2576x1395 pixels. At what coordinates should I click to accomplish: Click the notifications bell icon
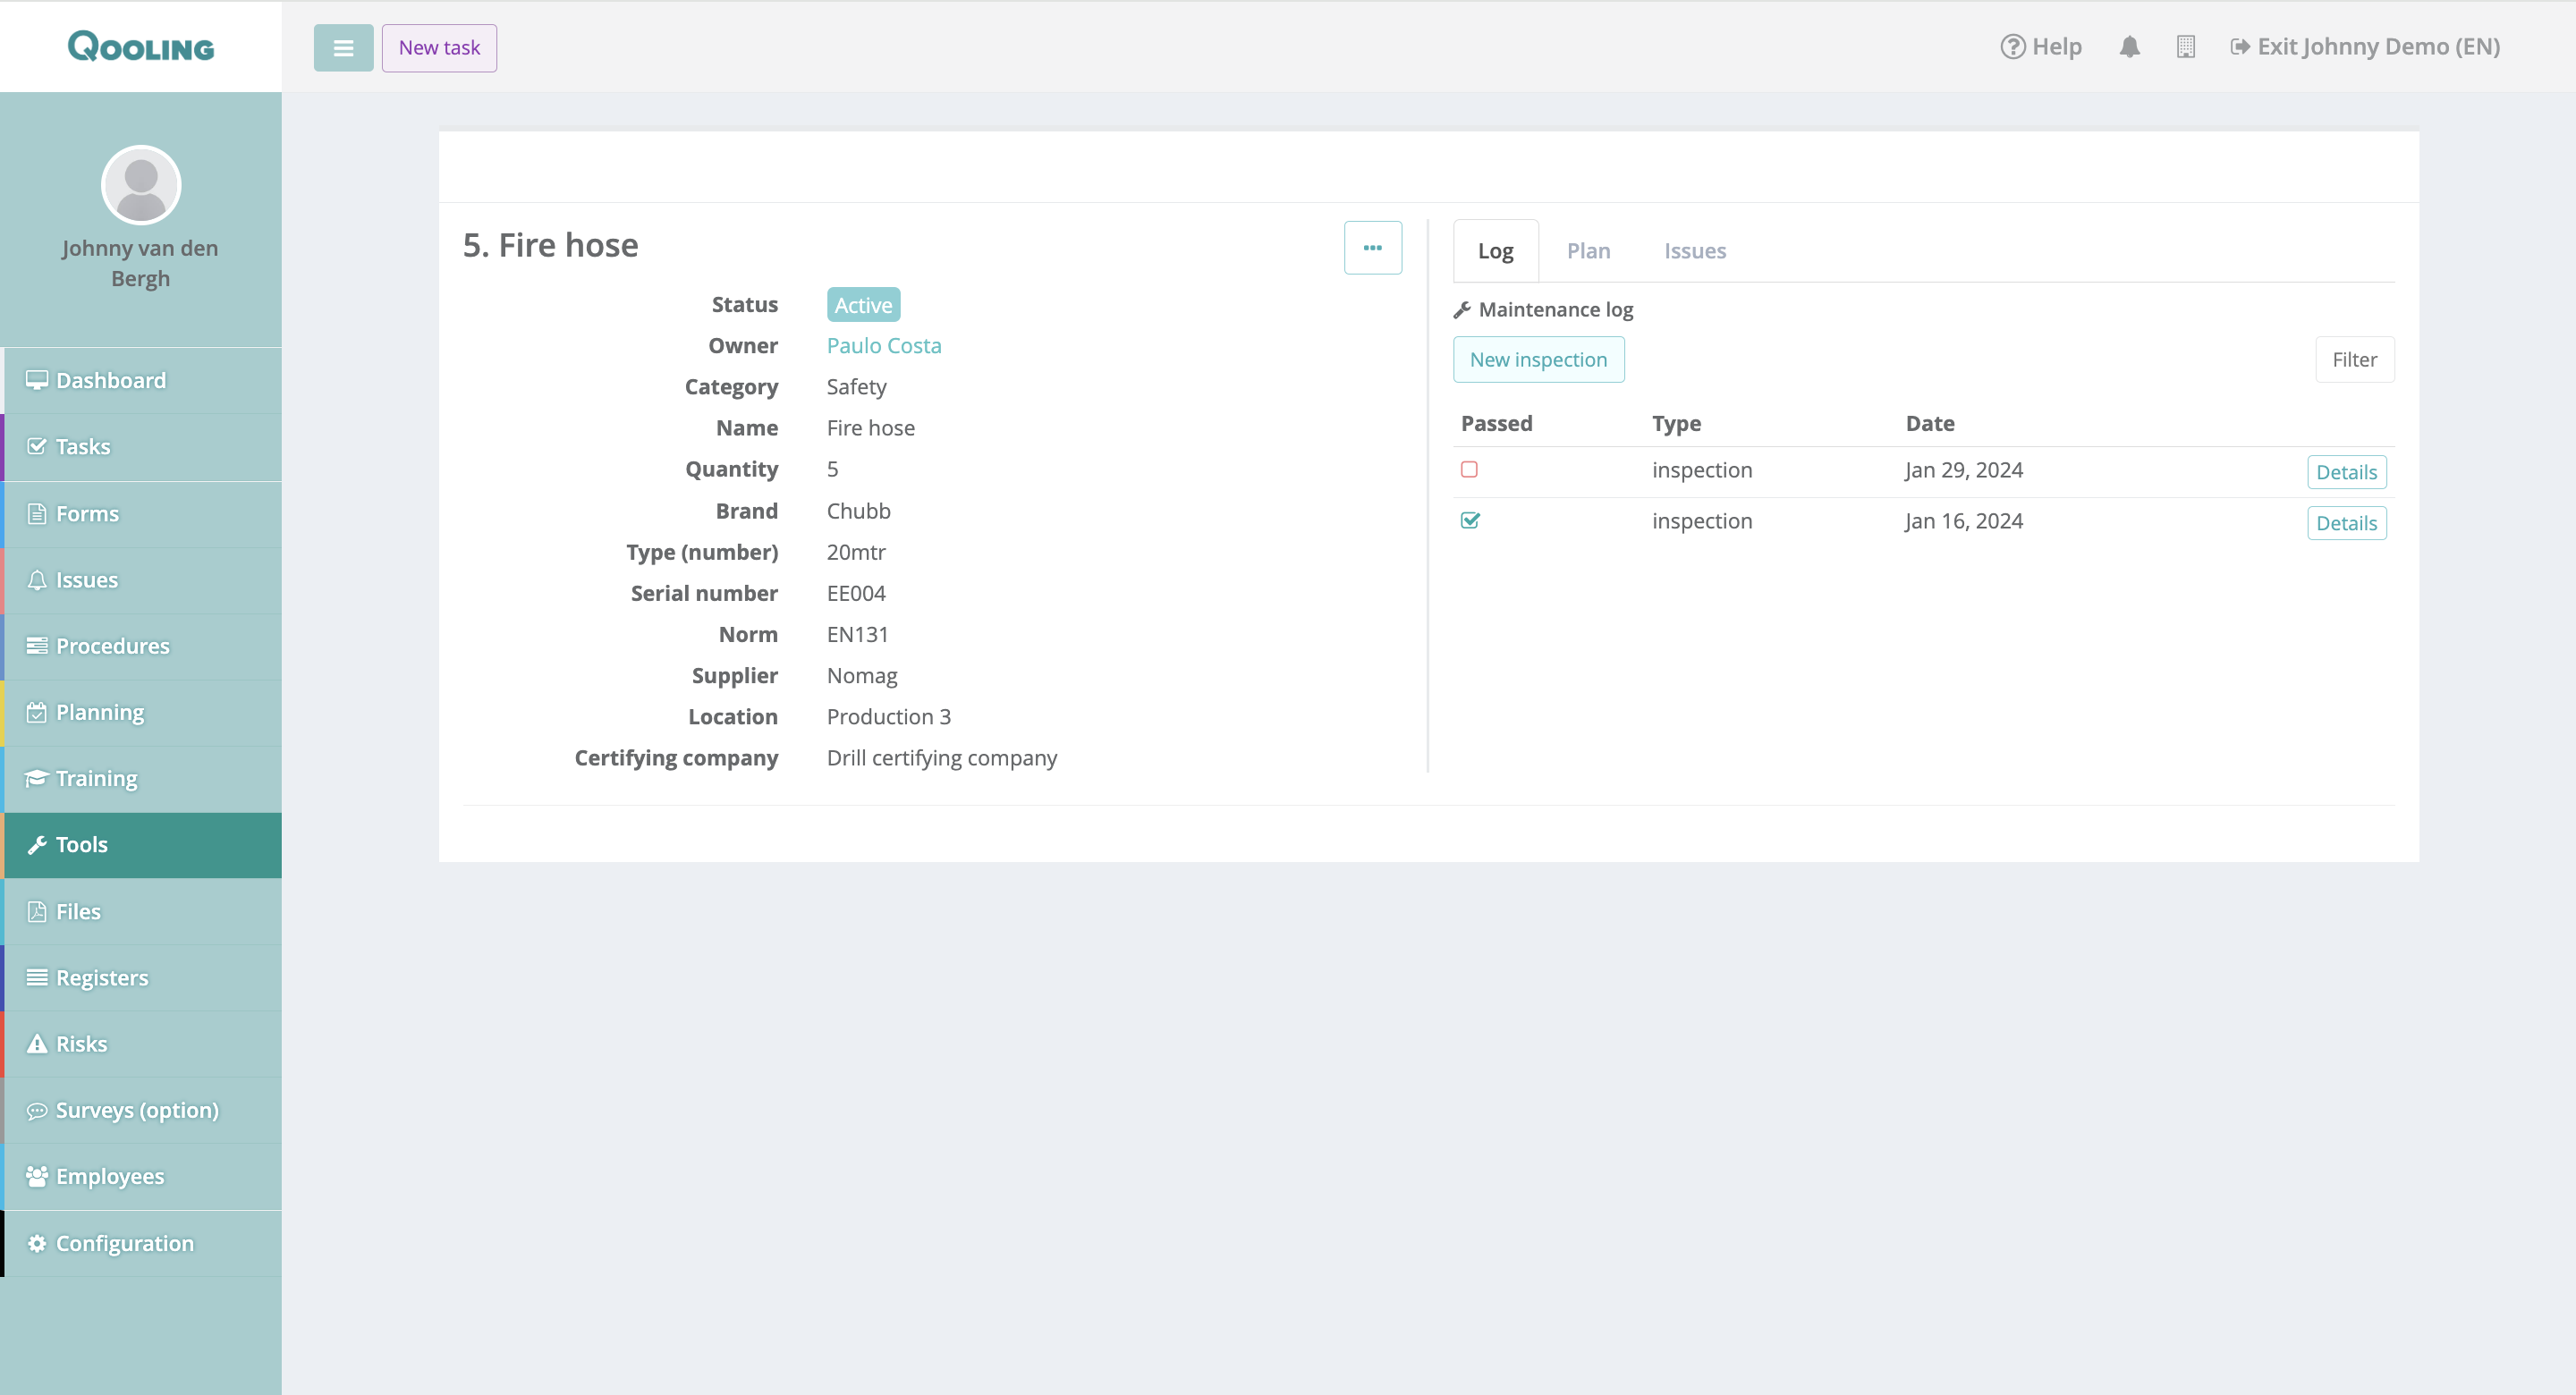tap(2129, 47)
